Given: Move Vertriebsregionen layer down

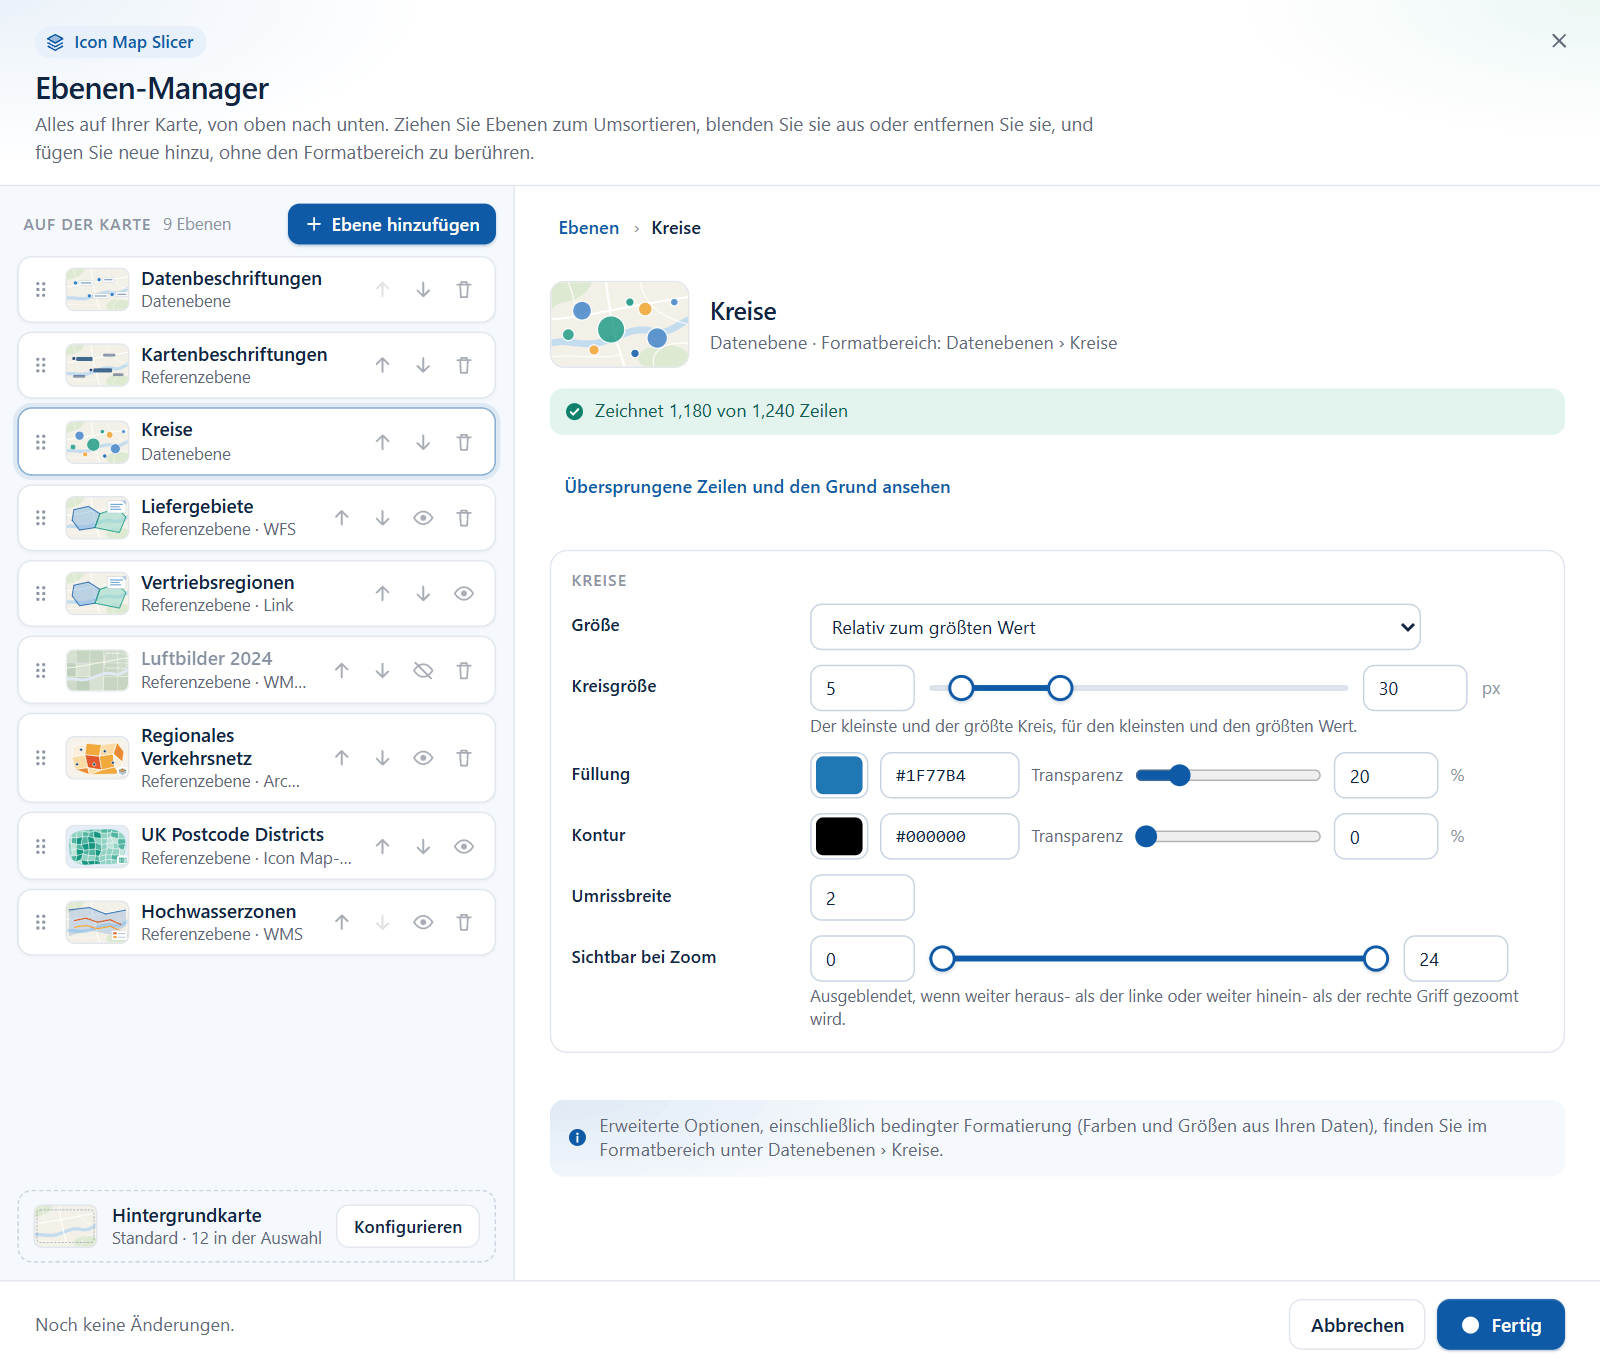Looking at the screenshot, I should coord(423,594).
